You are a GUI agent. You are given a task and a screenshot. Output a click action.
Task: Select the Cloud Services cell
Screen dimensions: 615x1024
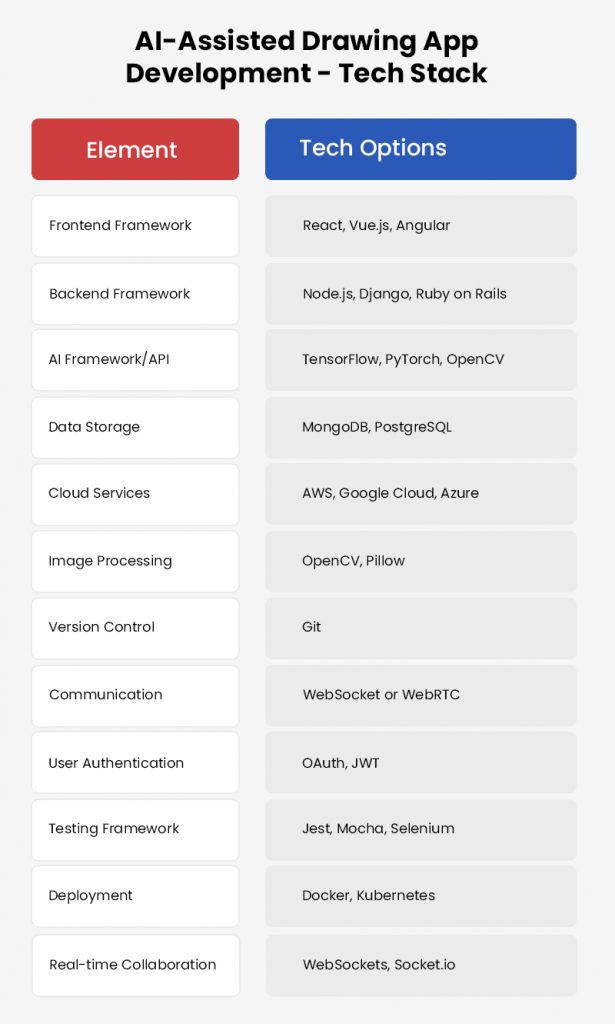(x=135, y=494)
